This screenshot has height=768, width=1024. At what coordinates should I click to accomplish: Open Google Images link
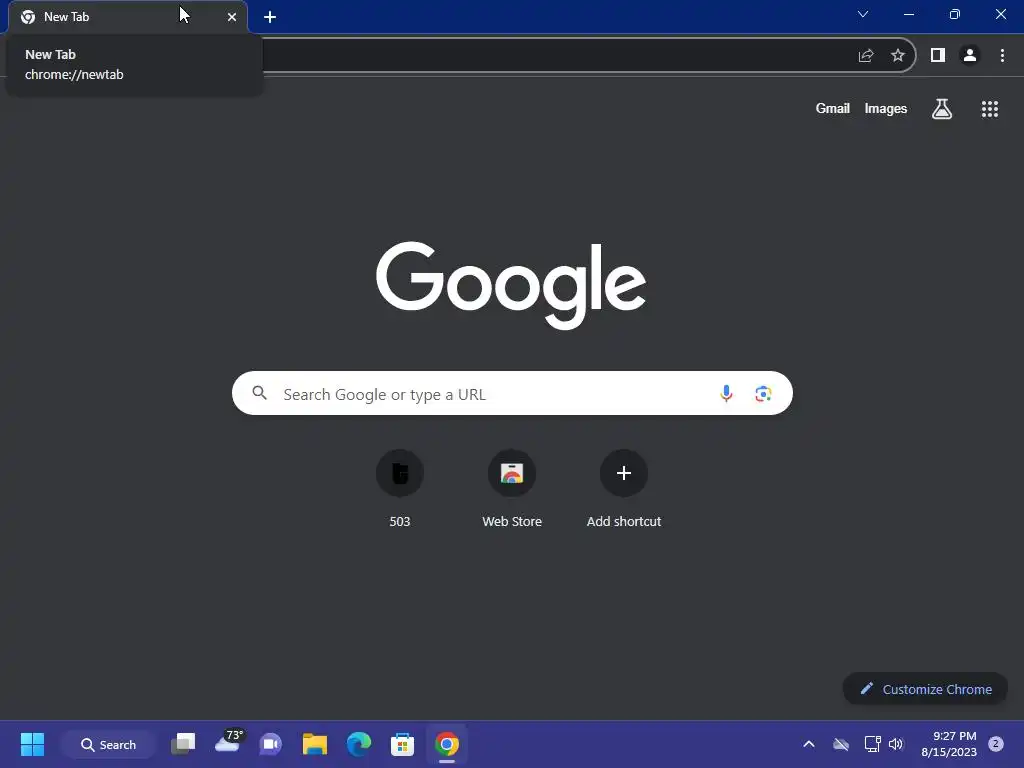[x=886, y=108]
